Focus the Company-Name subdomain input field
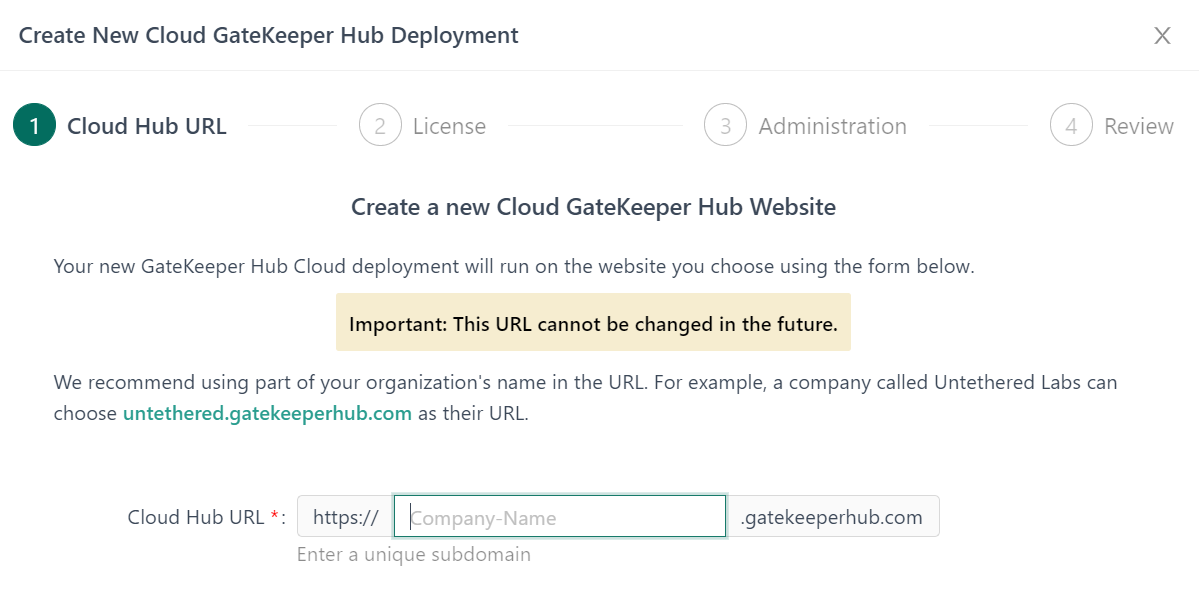Viewport: 1199px width, 598px height. coord(560,517)
